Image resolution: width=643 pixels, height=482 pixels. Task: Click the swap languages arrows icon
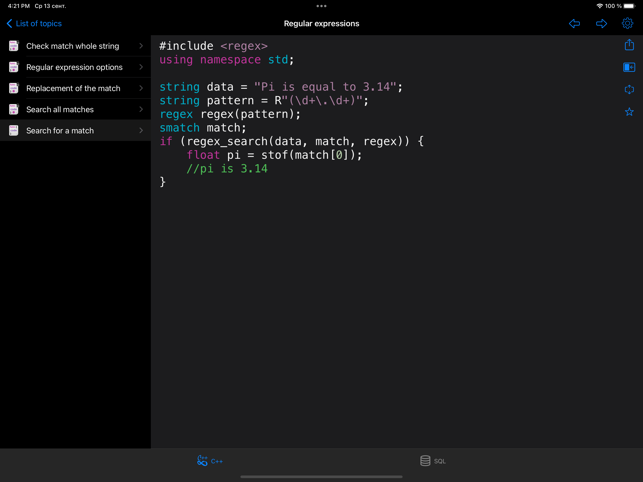pyautogui.click(x=629, y=89)
